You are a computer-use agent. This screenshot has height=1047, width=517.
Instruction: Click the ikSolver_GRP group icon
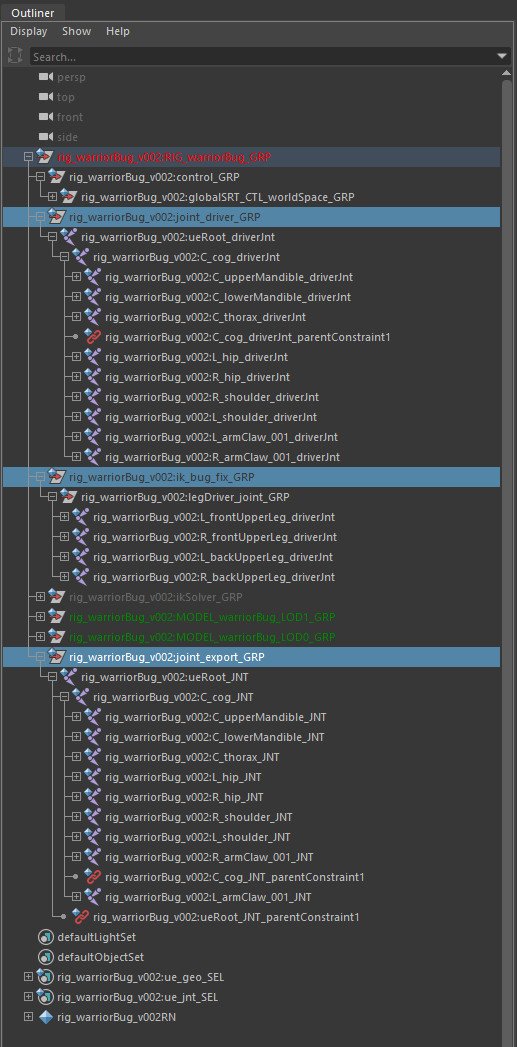(56, 597)
